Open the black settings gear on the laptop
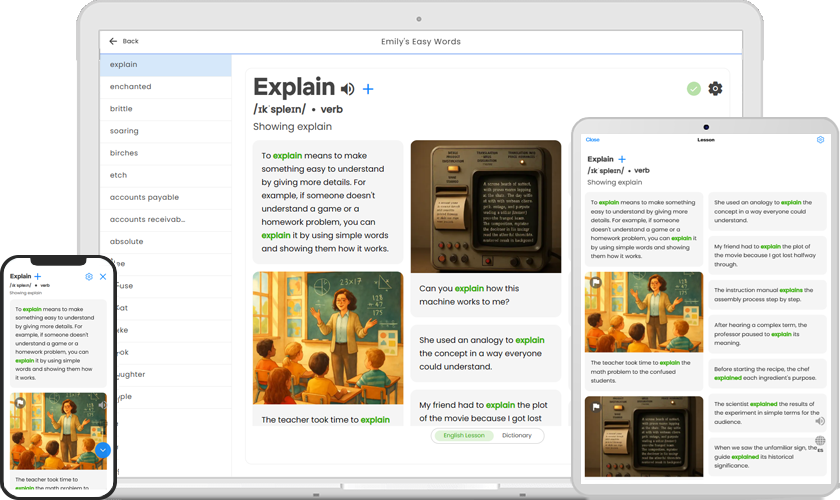 pyautogui.click(x=715, y=88)
